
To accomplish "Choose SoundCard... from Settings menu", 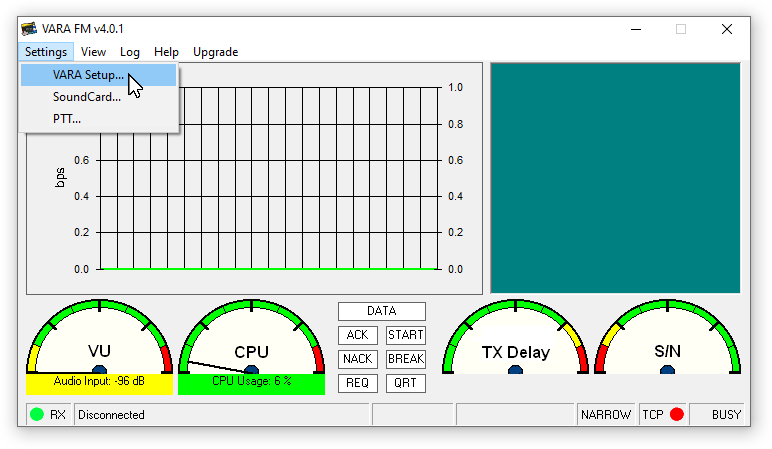I will [98, 97].
